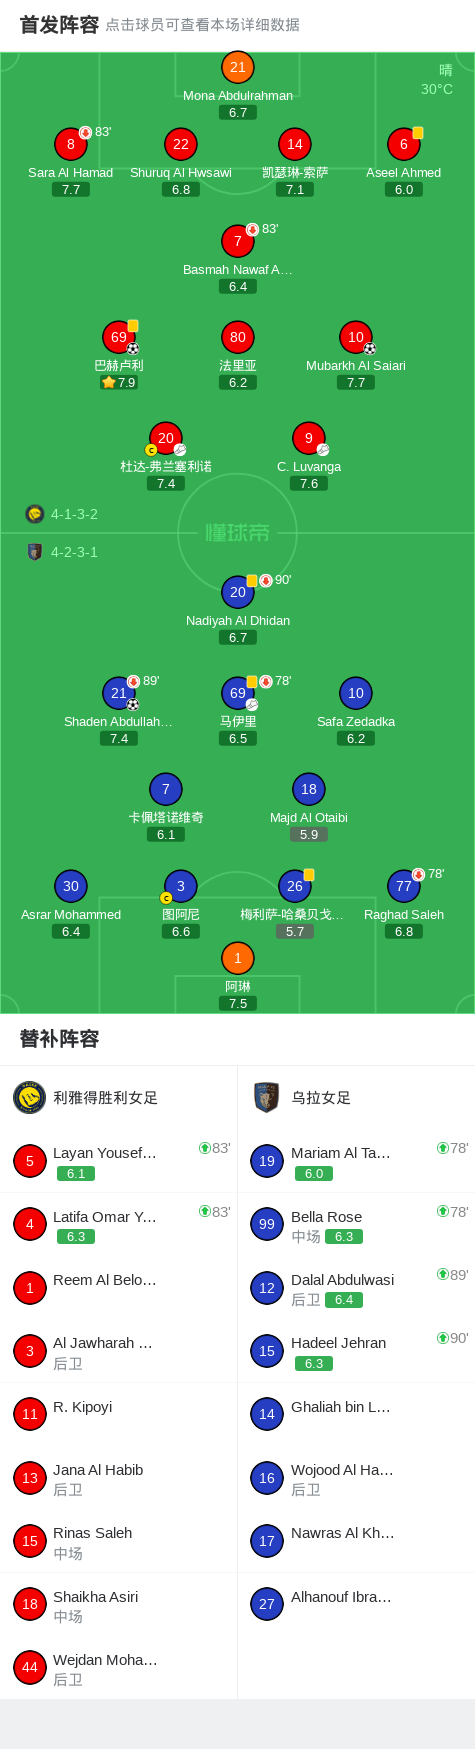Open goalkeeper Mona Abdulrahman number 21
Image resolution: width=475 pixels, height=1749 pixels.
click(x=238, y=68)
